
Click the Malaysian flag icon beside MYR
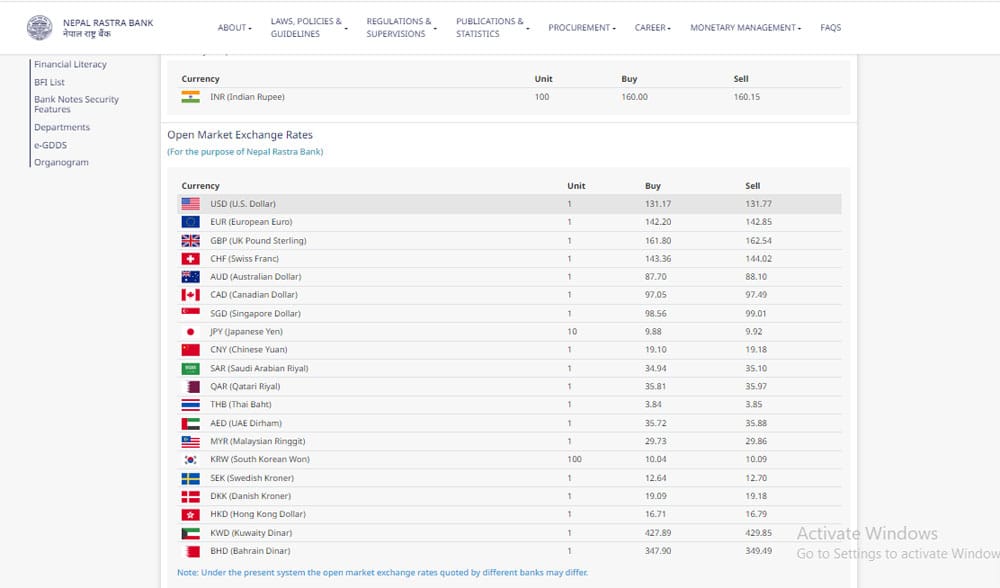click(190, 441)
